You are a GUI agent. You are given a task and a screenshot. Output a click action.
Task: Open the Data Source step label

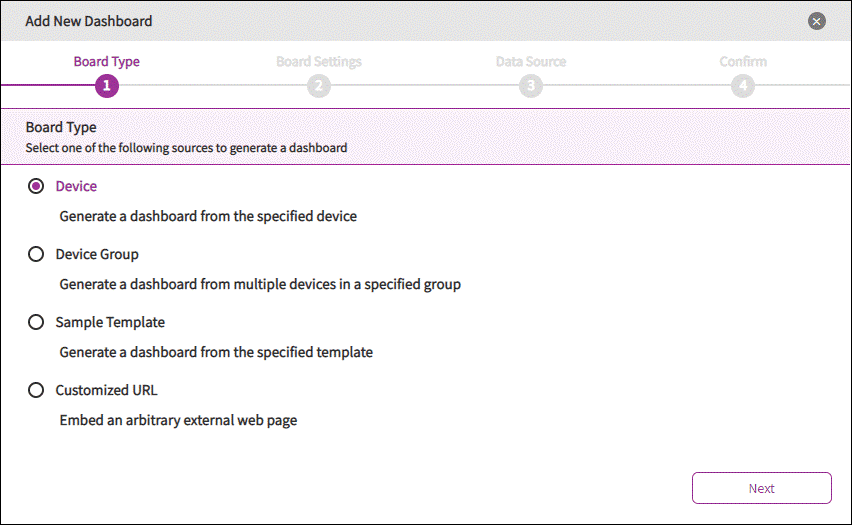[x=531, y=62]
